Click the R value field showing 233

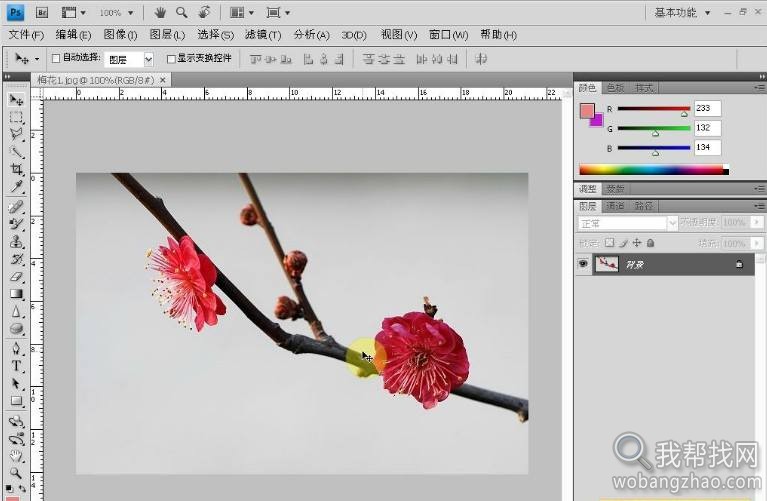[707, 108]
